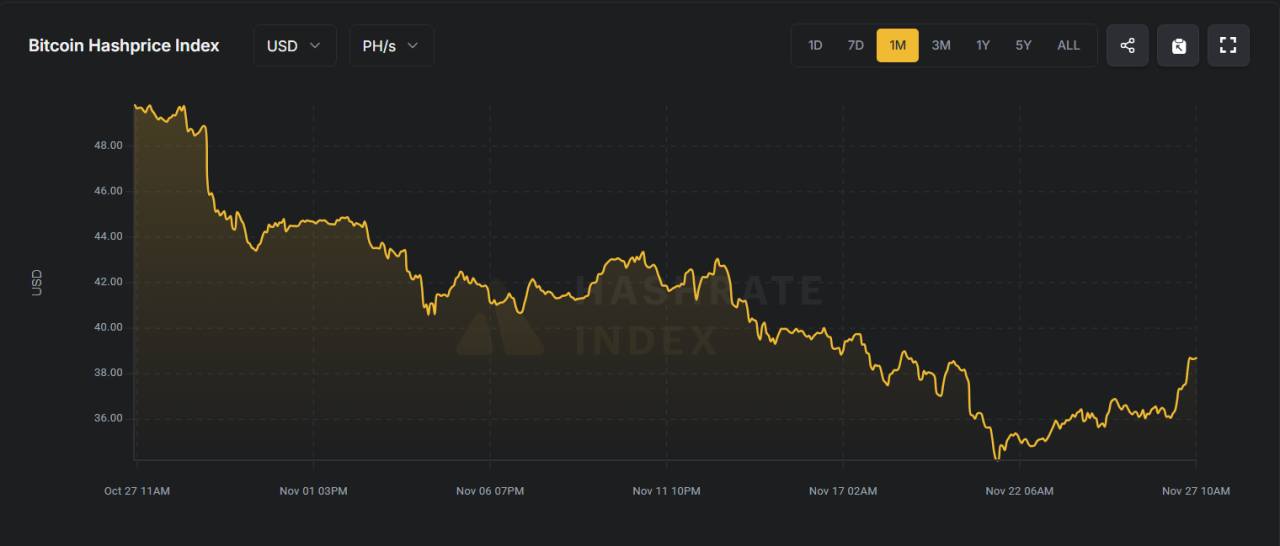
Task: Click the Oct 27 11AM axis label
Action: click(x=136, y=491)
